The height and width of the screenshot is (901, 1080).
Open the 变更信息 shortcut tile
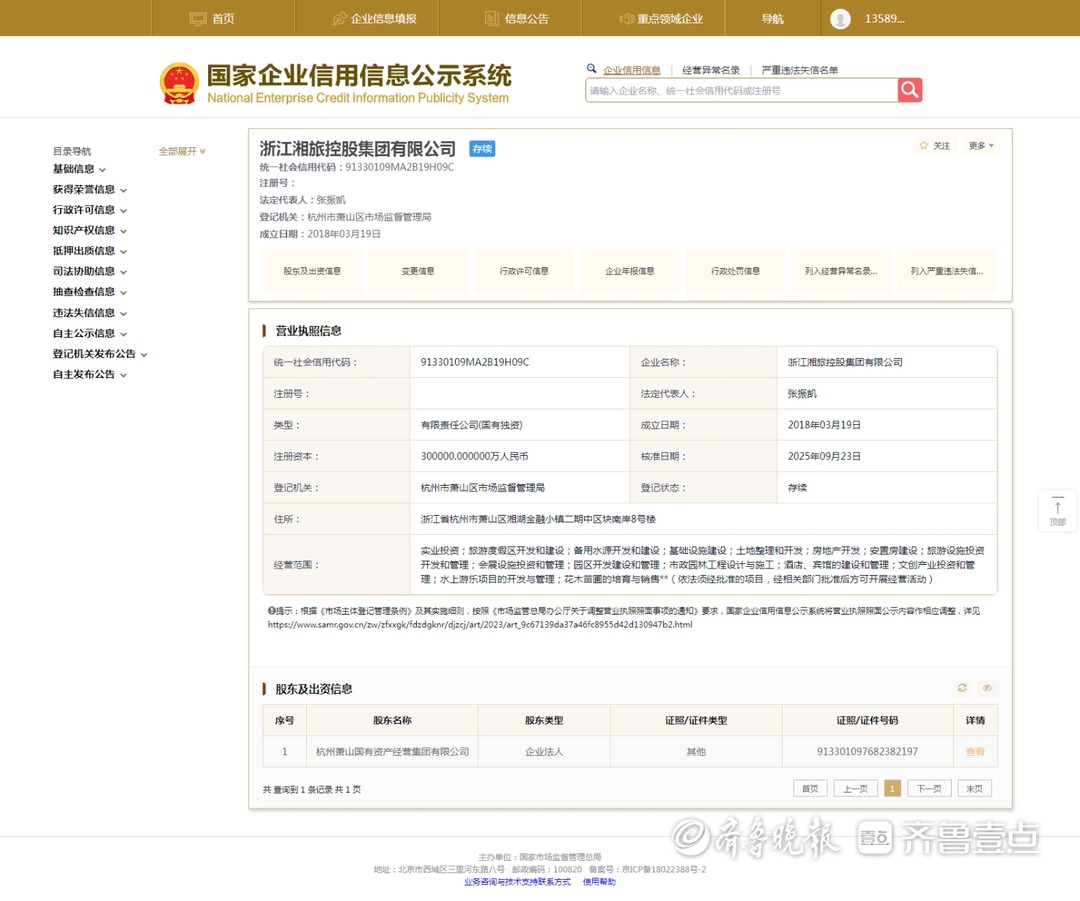[418, 271]
